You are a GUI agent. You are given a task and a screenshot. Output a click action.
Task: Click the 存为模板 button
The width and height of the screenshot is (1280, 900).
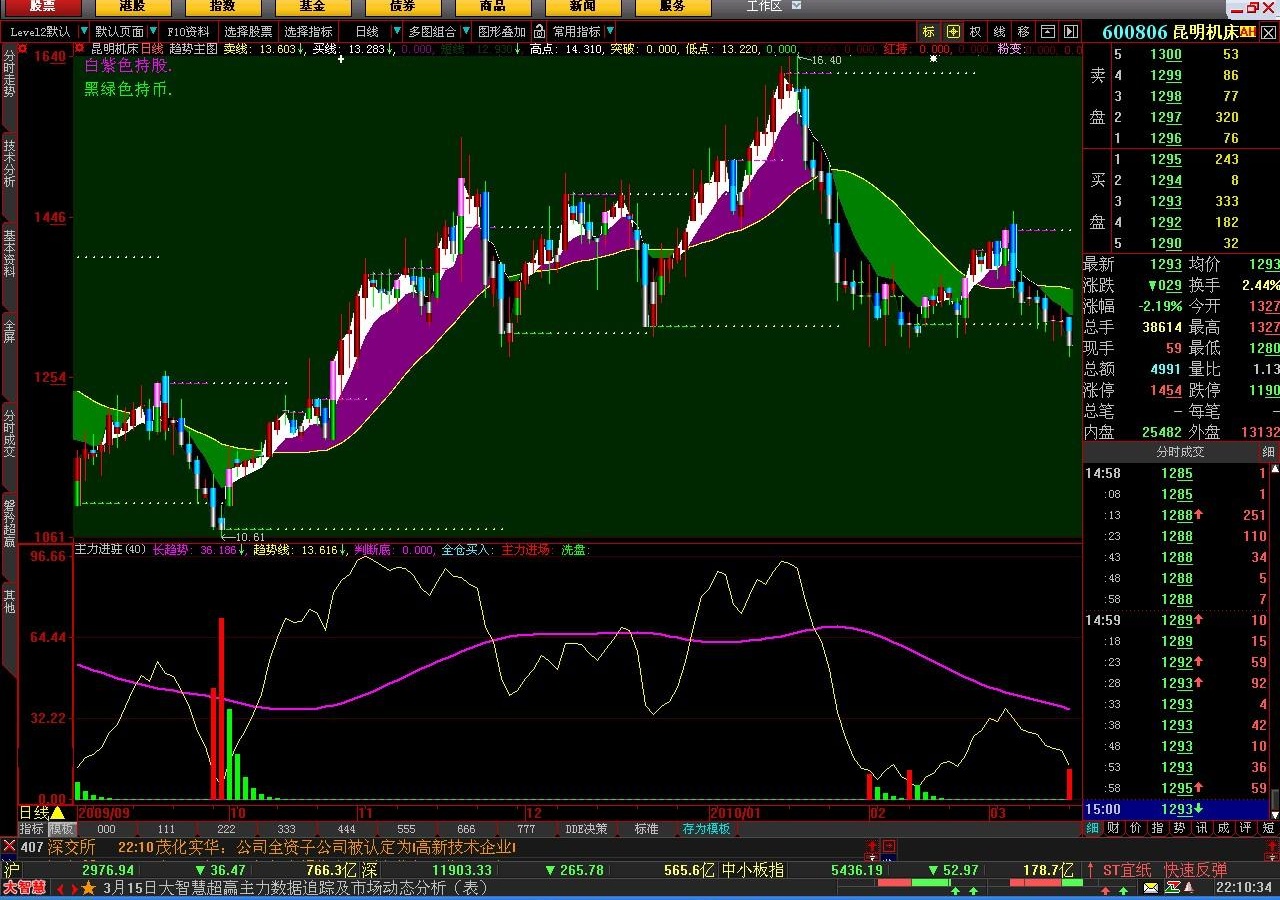[x=706, y=829]
